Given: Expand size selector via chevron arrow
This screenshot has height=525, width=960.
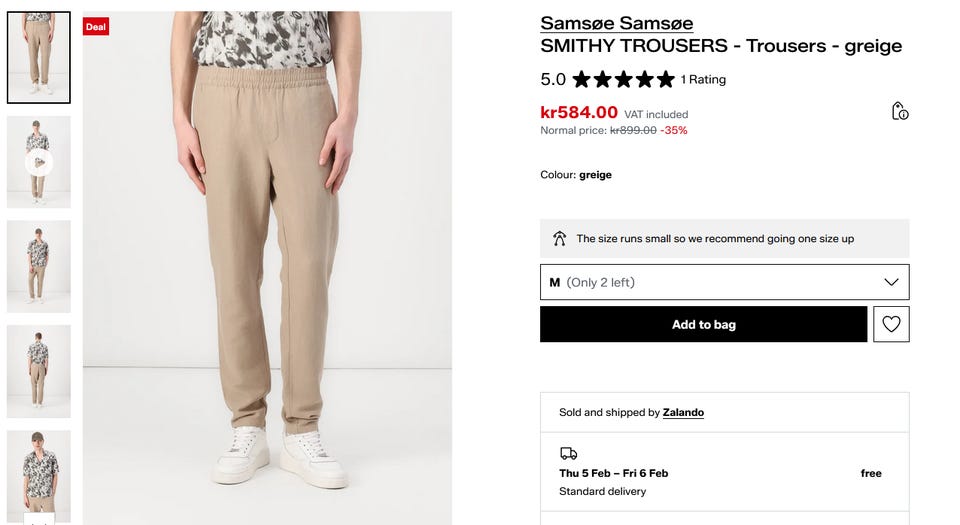Looking at the screenshot, I should (x=891, y=282).
